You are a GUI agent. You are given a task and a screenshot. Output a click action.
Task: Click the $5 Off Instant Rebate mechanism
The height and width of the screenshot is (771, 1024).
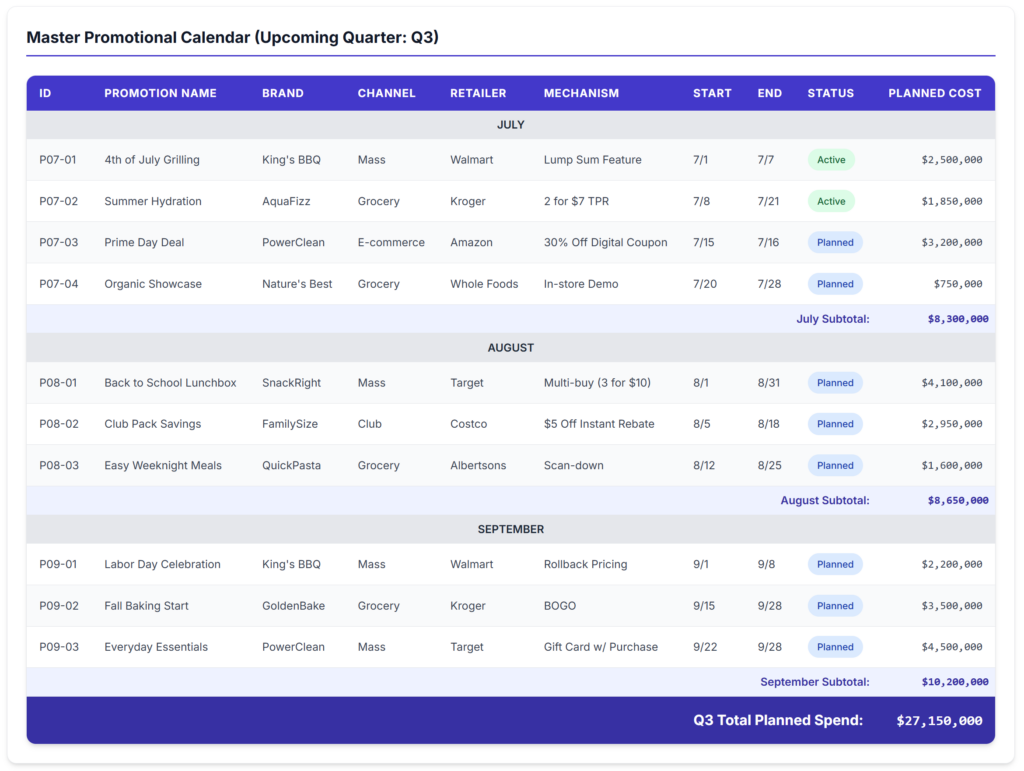[x=599, y=424]
